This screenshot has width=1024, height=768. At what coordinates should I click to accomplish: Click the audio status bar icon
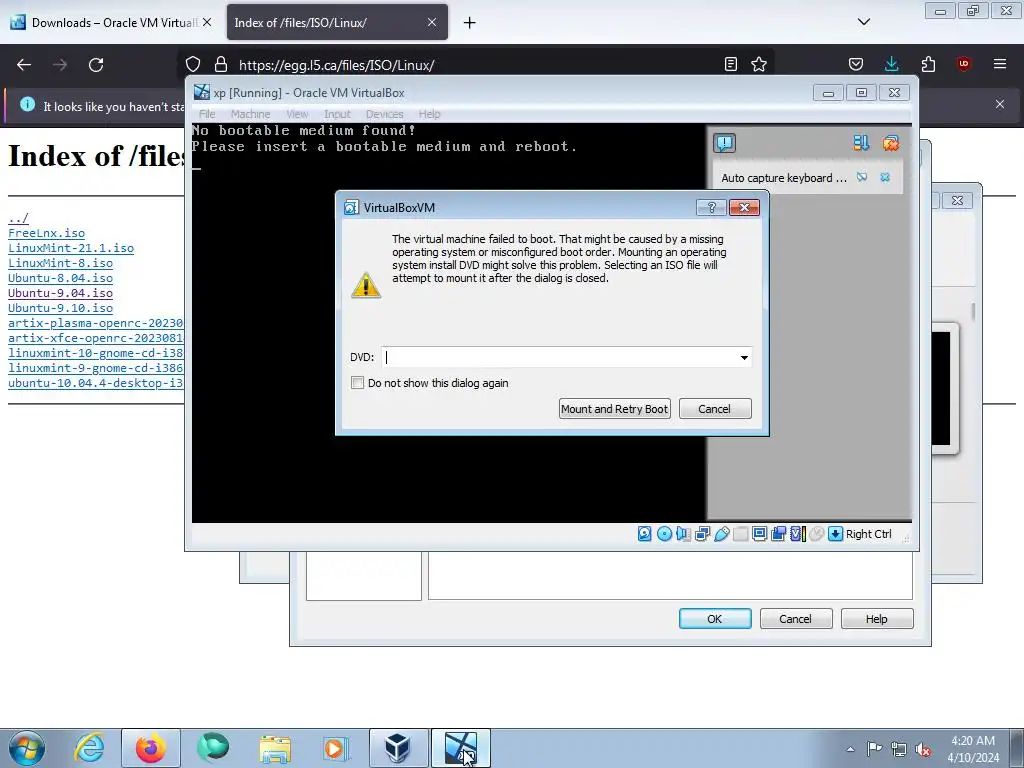coord(683,534)
